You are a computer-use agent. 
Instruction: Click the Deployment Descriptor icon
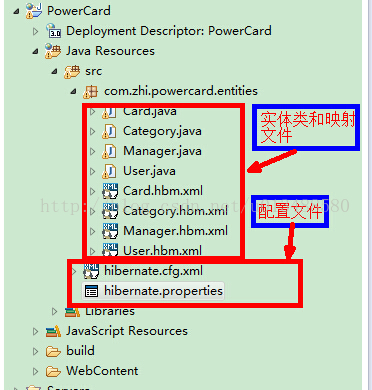(53, 31)
